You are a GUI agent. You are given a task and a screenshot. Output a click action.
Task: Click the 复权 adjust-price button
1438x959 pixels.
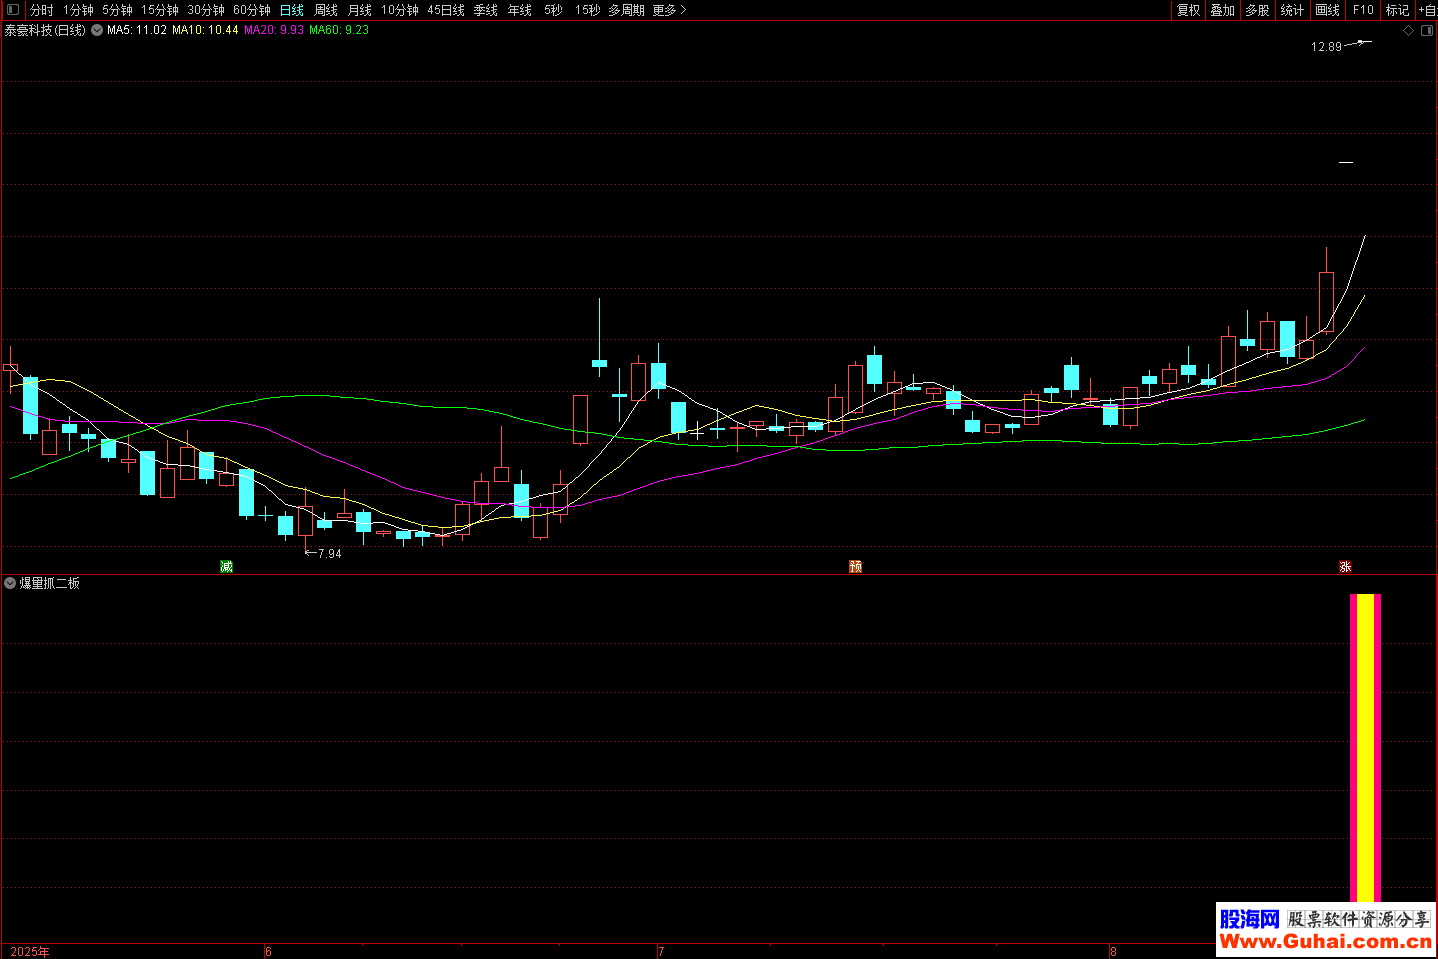[1188, 10]
